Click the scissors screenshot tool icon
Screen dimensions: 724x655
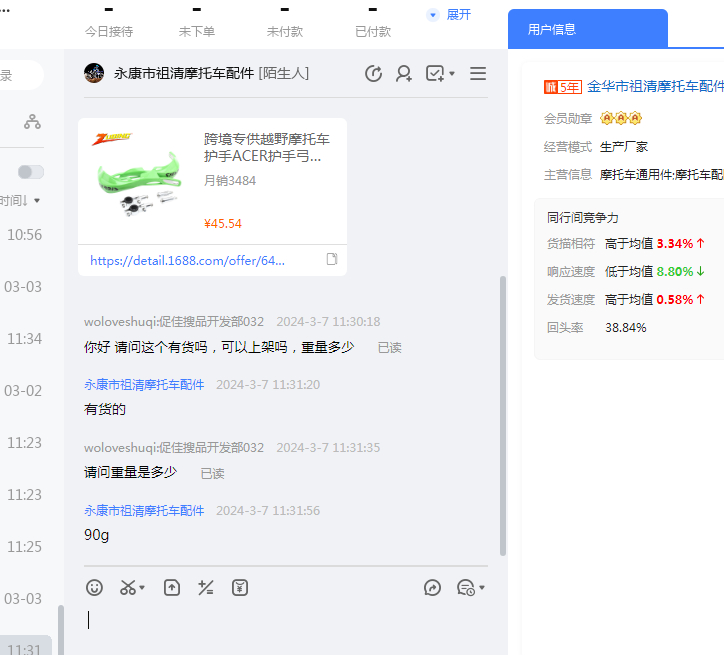(128, 588)
